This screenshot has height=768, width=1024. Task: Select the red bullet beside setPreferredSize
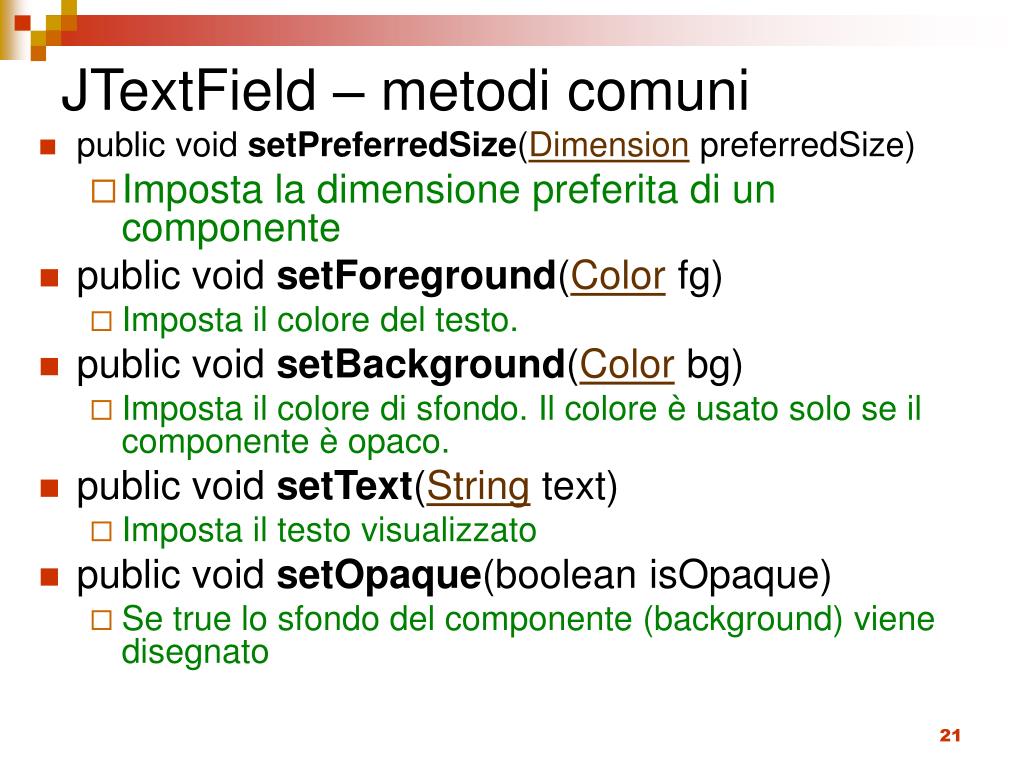click(x=48, y=146)
